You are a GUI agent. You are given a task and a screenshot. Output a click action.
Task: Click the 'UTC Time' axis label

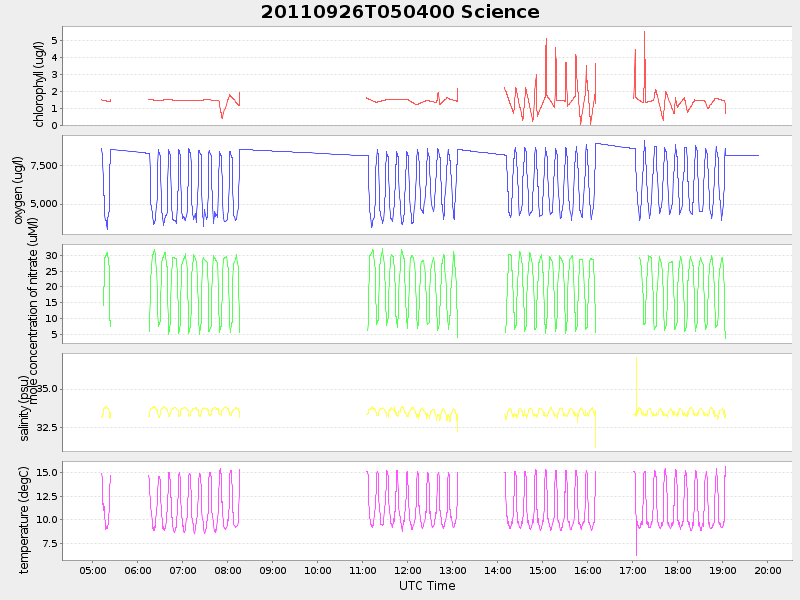(x=427, y=586)
